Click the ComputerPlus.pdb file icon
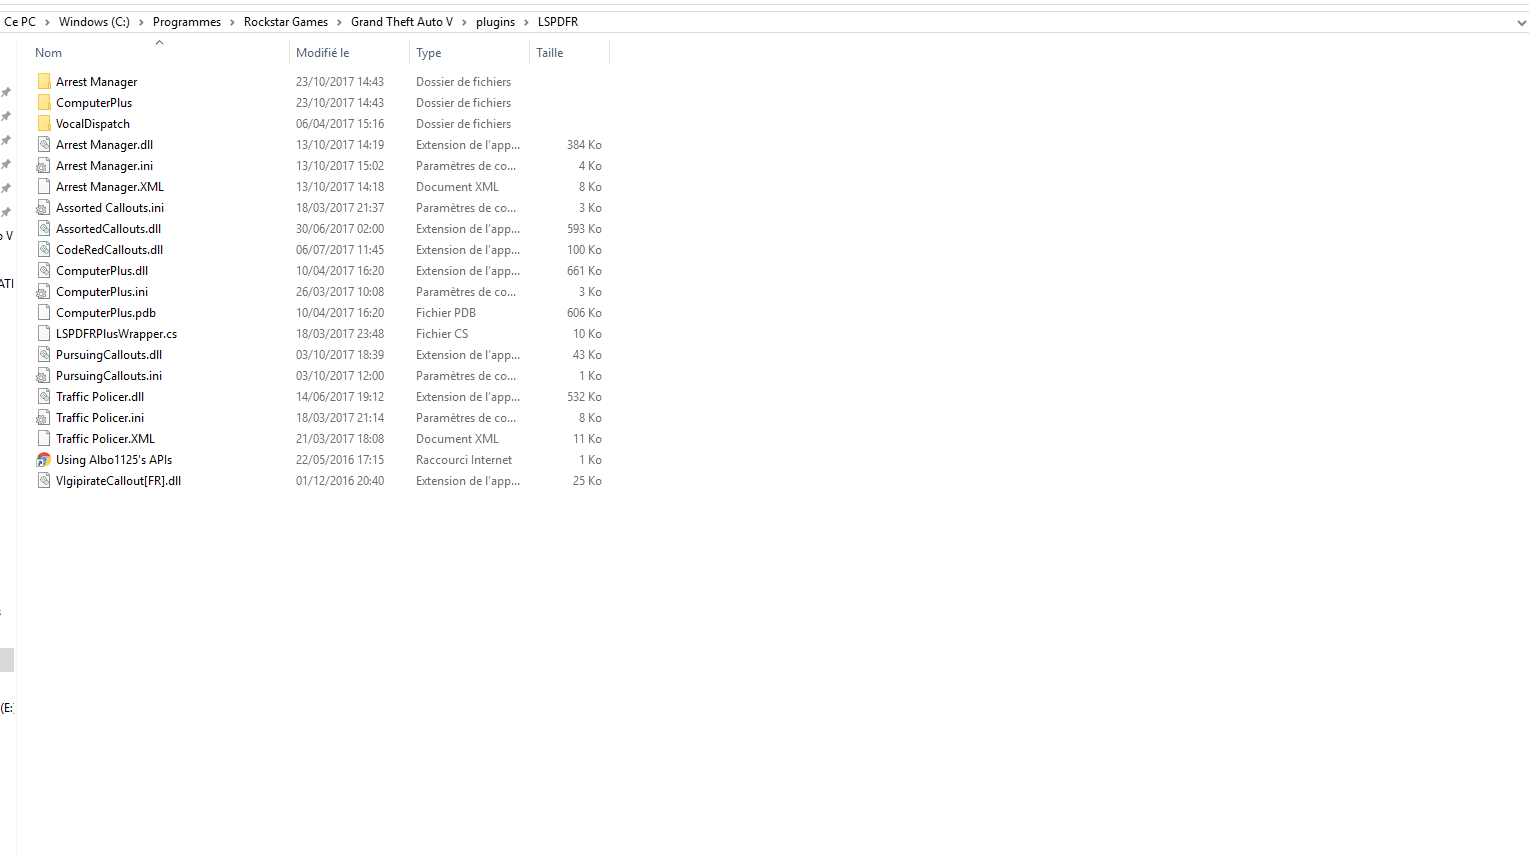This screenshot has height=860, width=1529. pyautogui.click(x=44, y=313)
